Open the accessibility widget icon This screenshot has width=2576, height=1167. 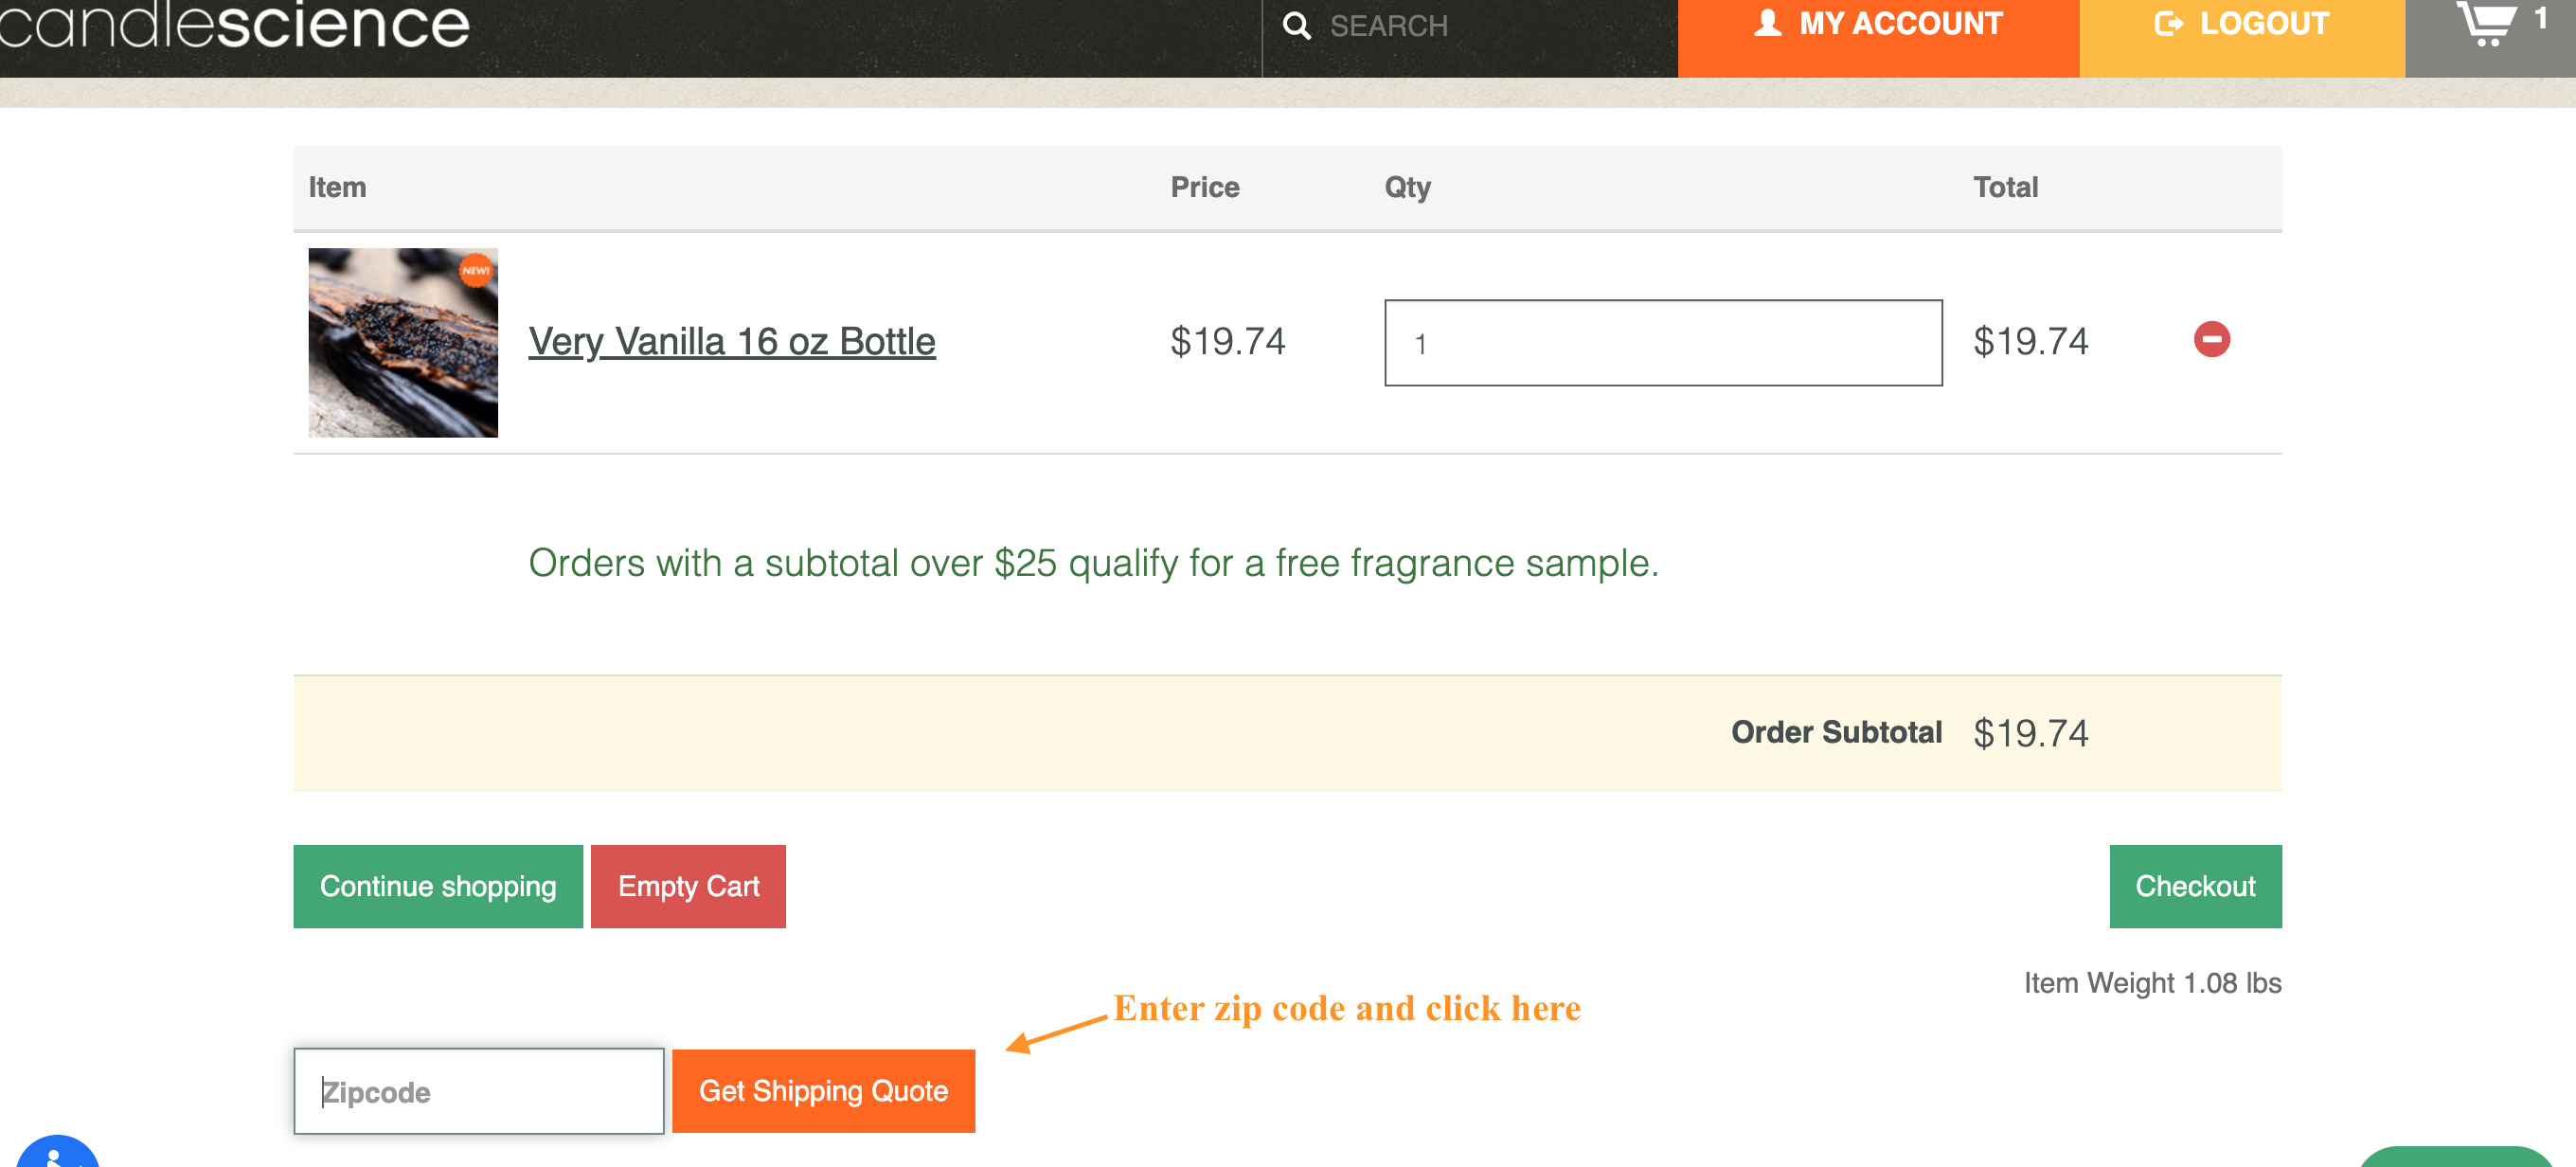click(x=58, y=1151)
